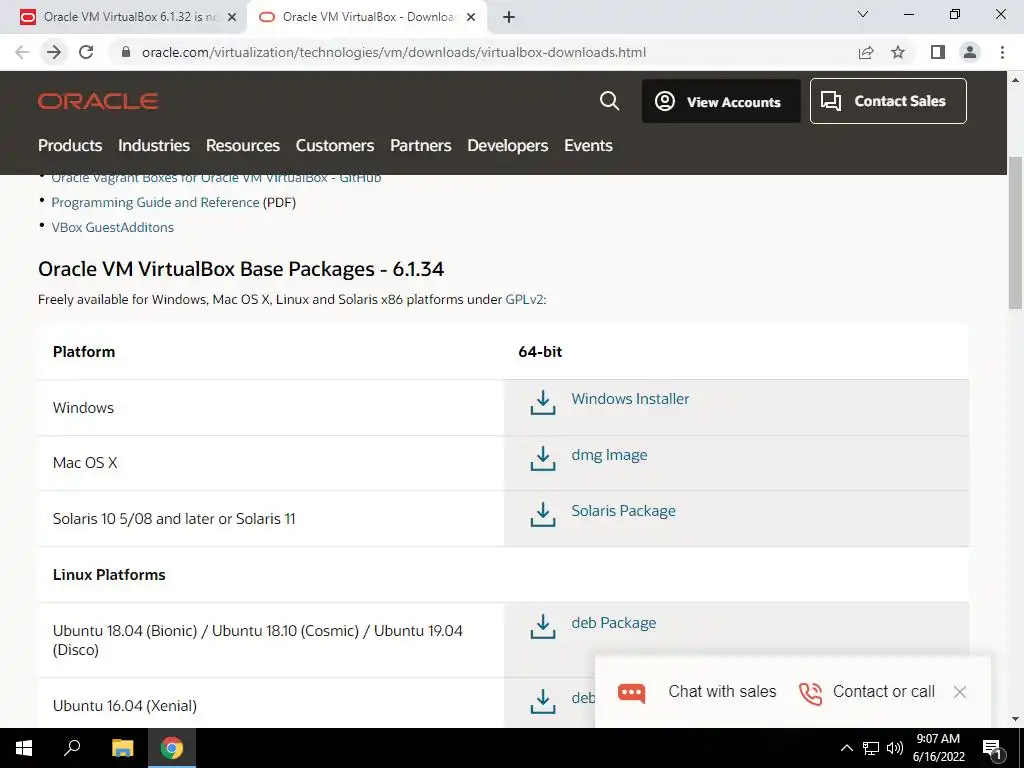Click the Linux Platforms heading row
This screenshot has width=1024, height=768.
click(503, 575)
